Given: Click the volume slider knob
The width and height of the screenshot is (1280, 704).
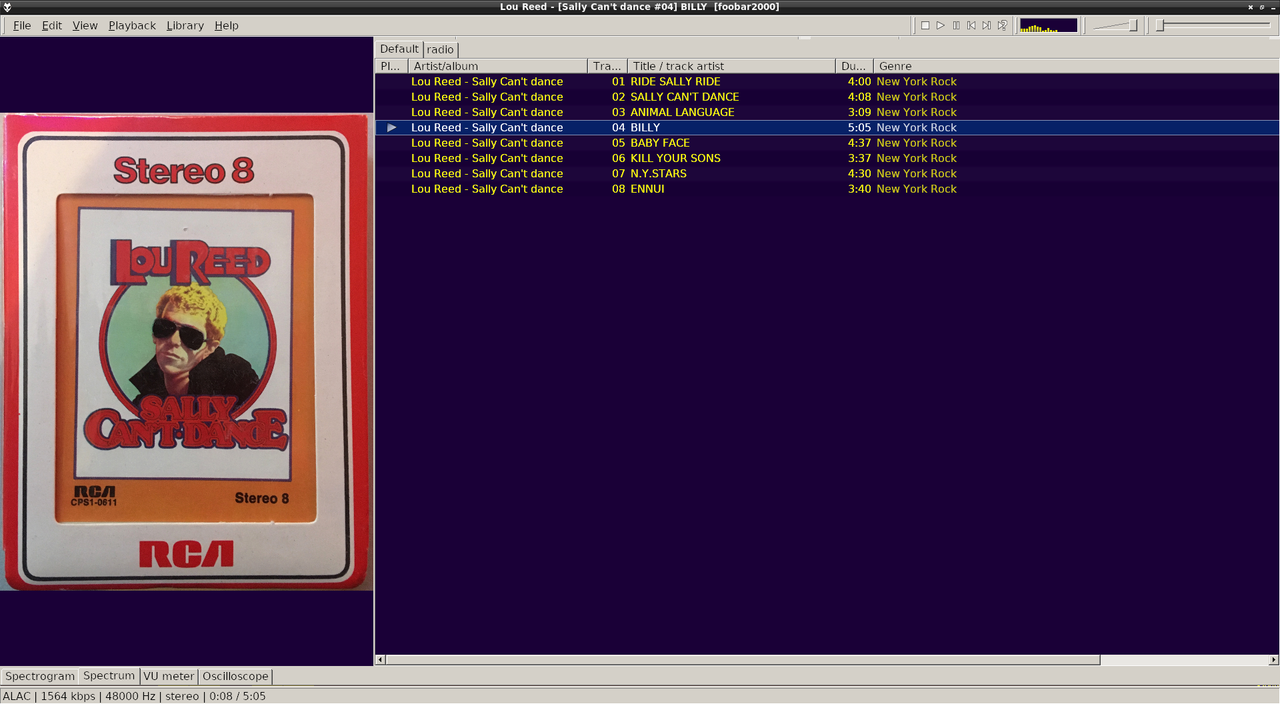Looking at the screenshot, I should (x=1133, y=25).
